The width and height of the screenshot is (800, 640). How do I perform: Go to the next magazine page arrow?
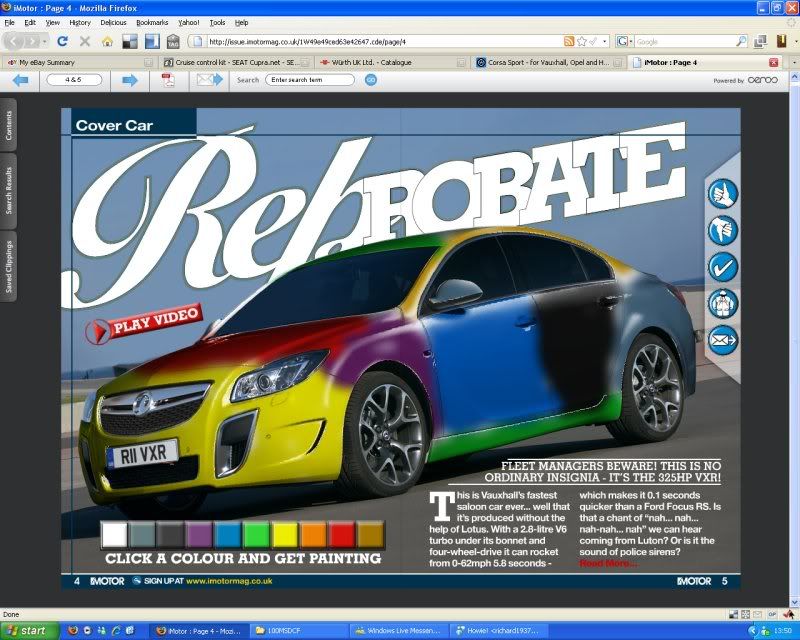[x=129, y=80]
